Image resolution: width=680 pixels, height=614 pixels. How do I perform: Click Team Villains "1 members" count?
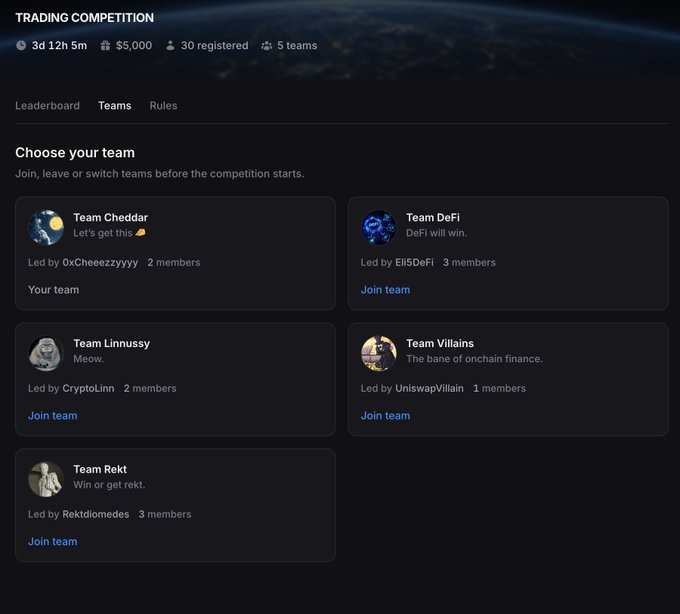[499, 388]
